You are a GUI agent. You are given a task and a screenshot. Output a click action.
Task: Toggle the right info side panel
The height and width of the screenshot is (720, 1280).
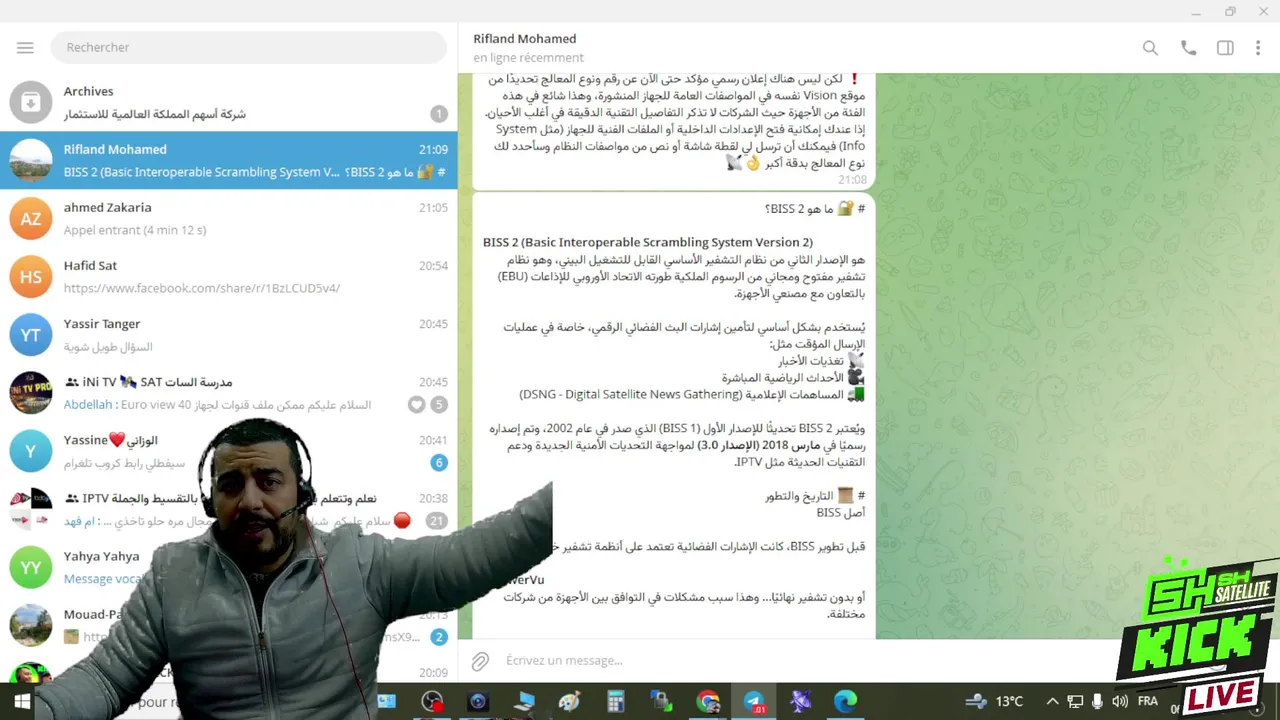coord(1225,48)
